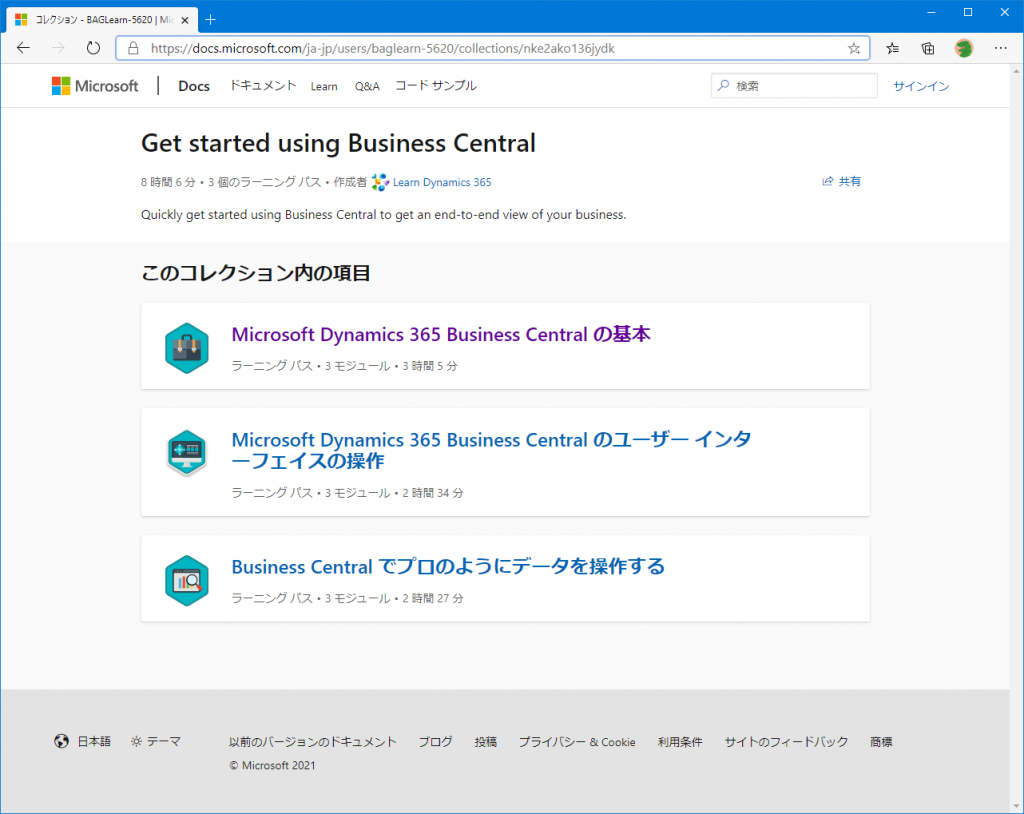Click the browser back arrow
This screenshot has width=1024, height=814.
click(24, 48)
